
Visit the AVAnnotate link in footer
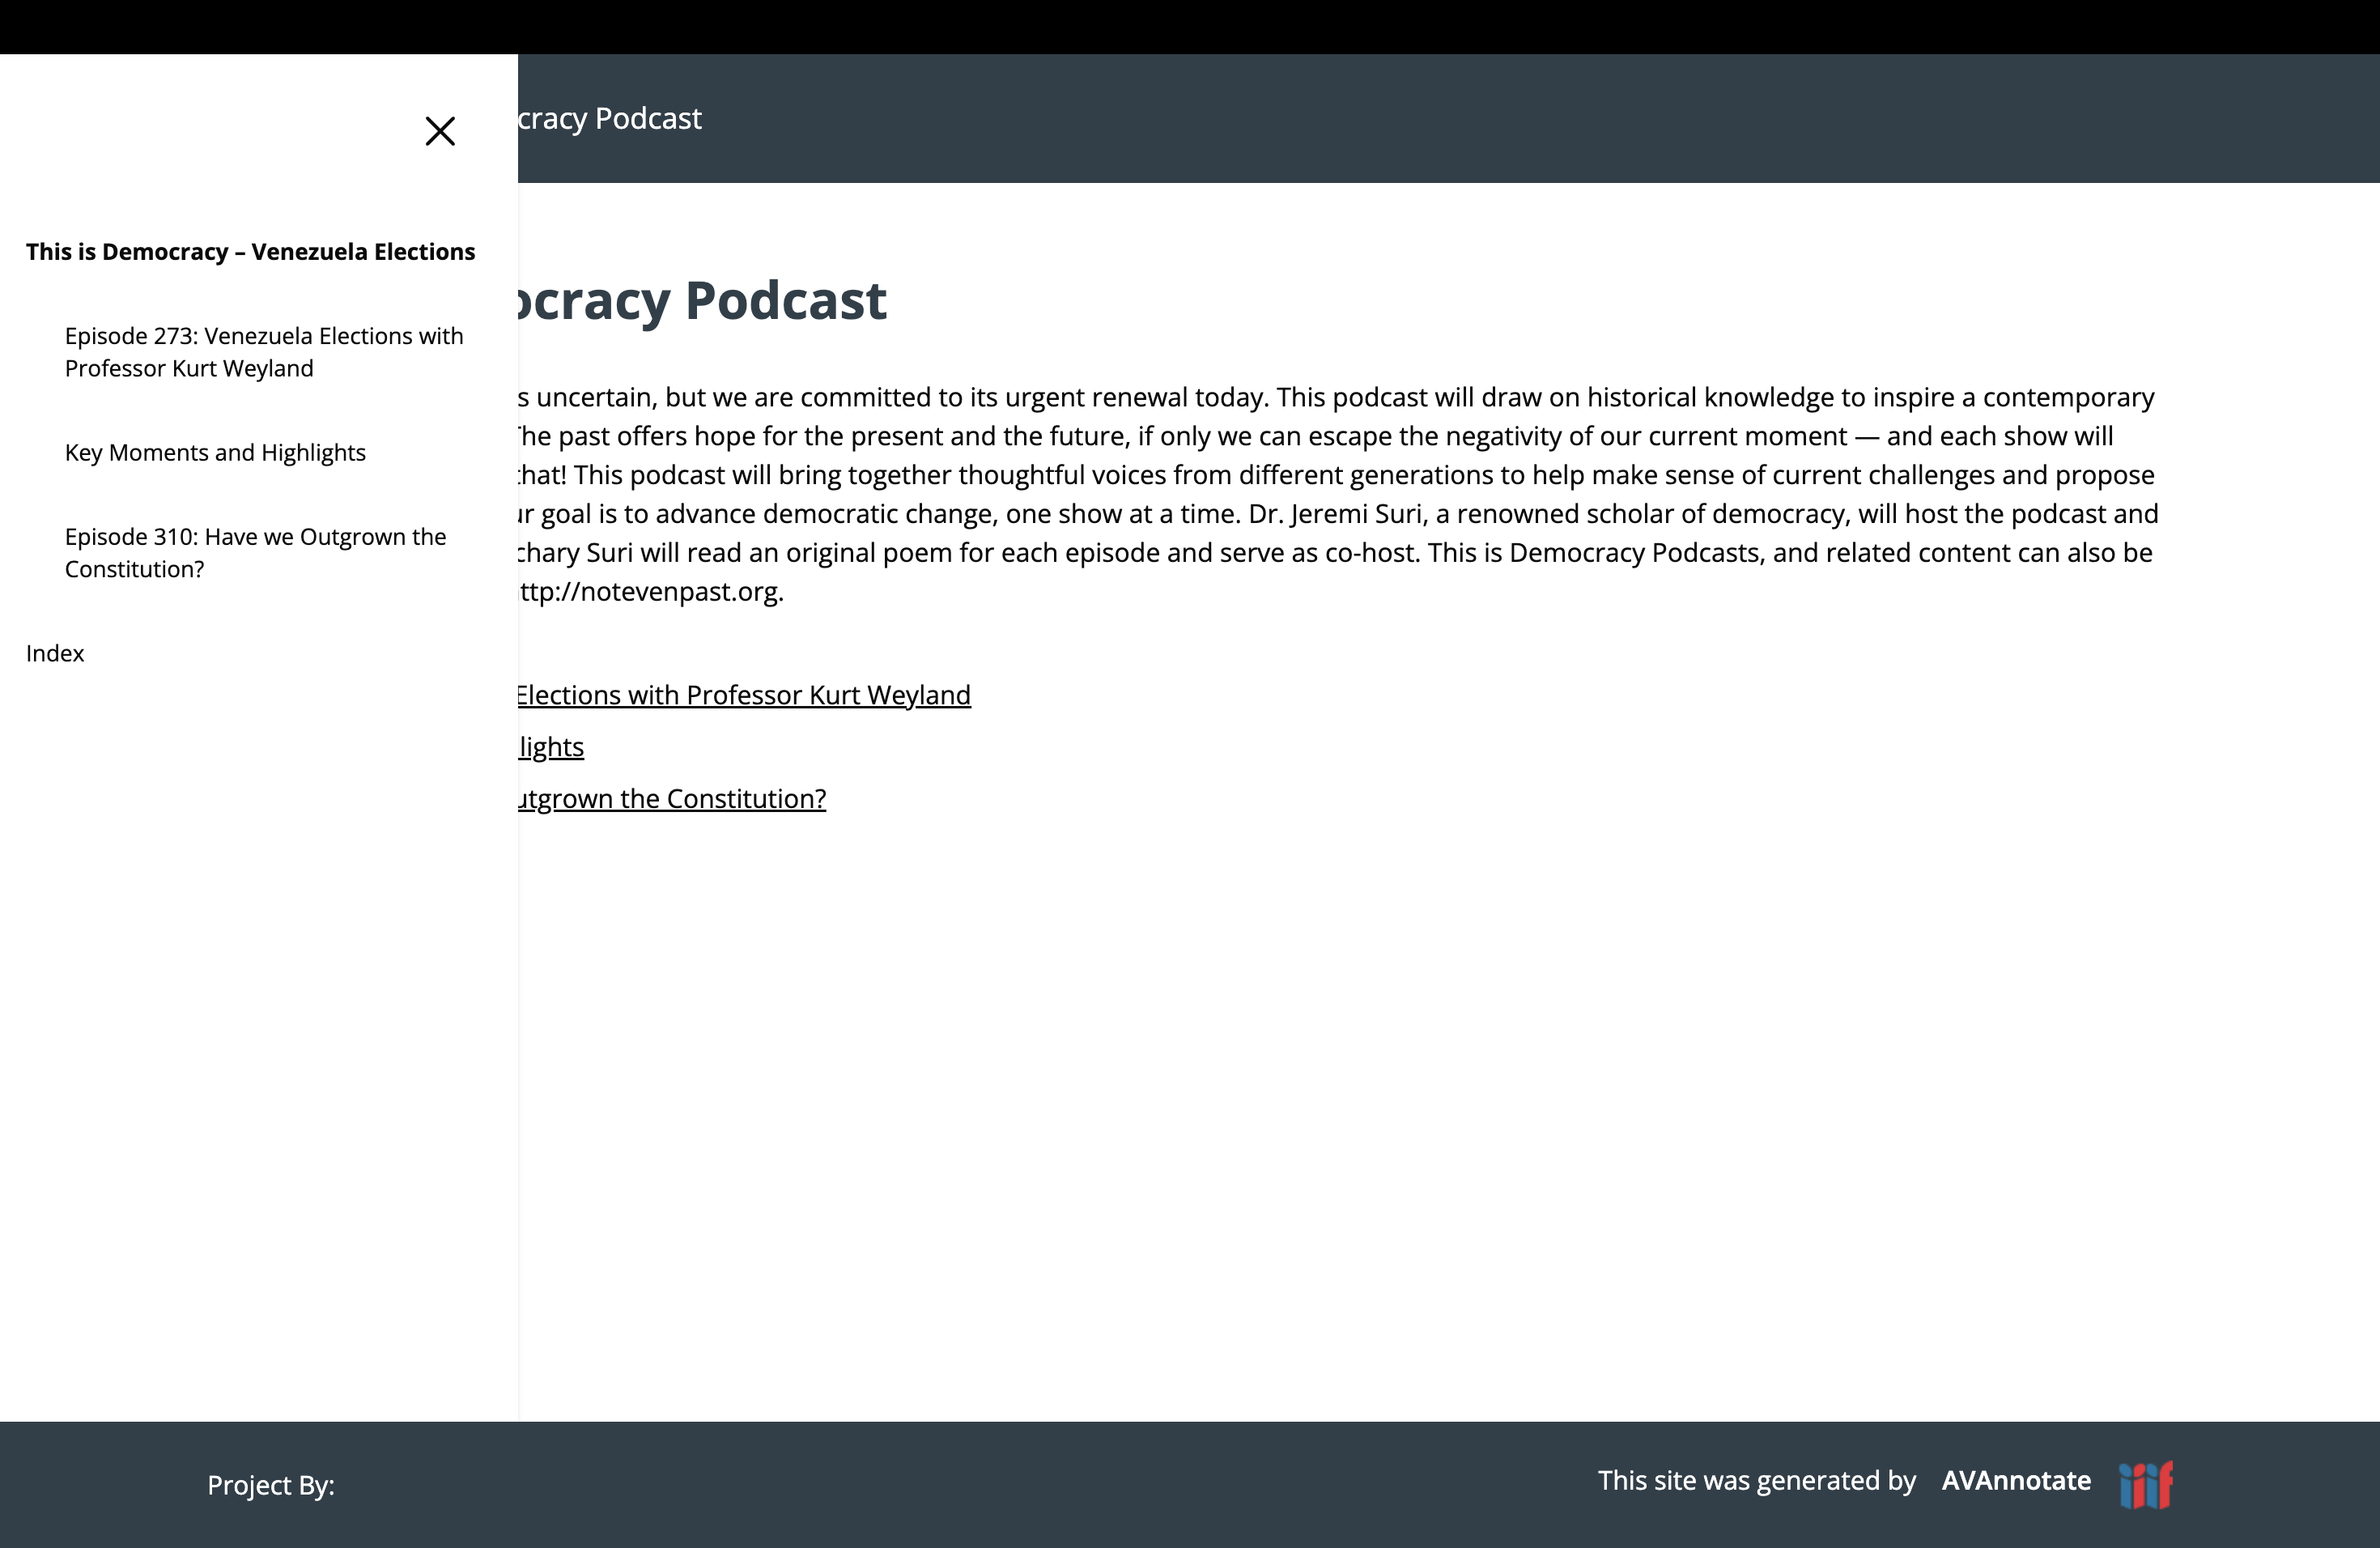pos(2016,1481)
